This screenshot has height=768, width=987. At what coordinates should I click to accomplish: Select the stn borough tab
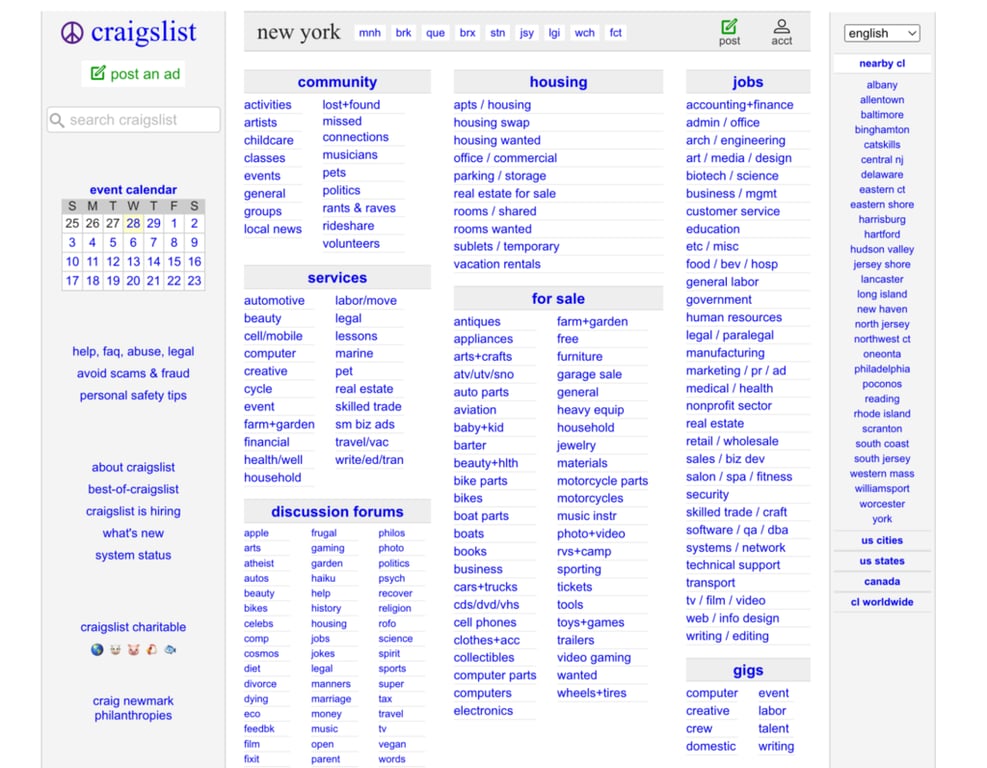497,32
